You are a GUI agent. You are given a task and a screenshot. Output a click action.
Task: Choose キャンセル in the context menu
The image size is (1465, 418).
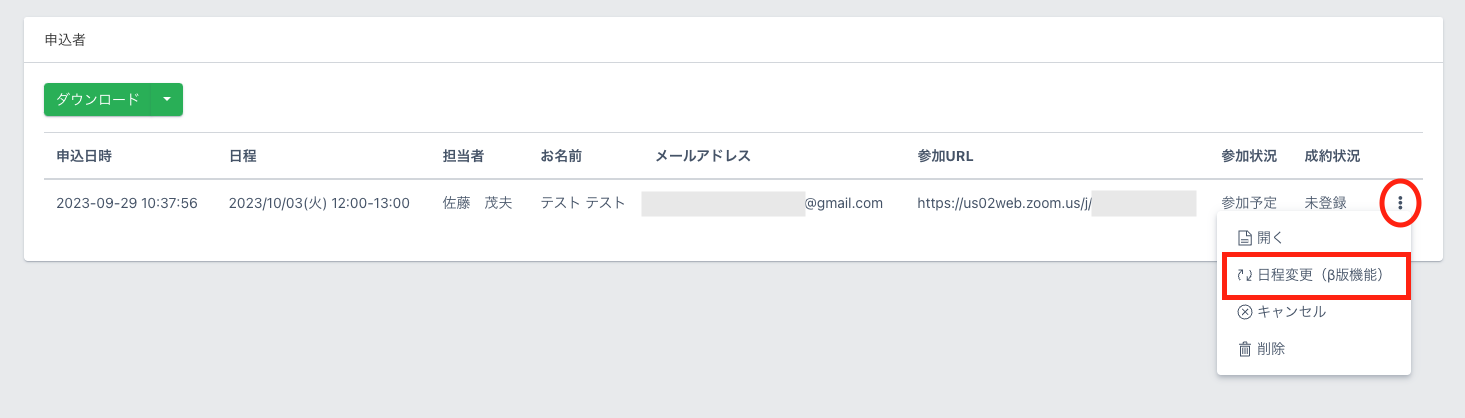coord(1289,312)
